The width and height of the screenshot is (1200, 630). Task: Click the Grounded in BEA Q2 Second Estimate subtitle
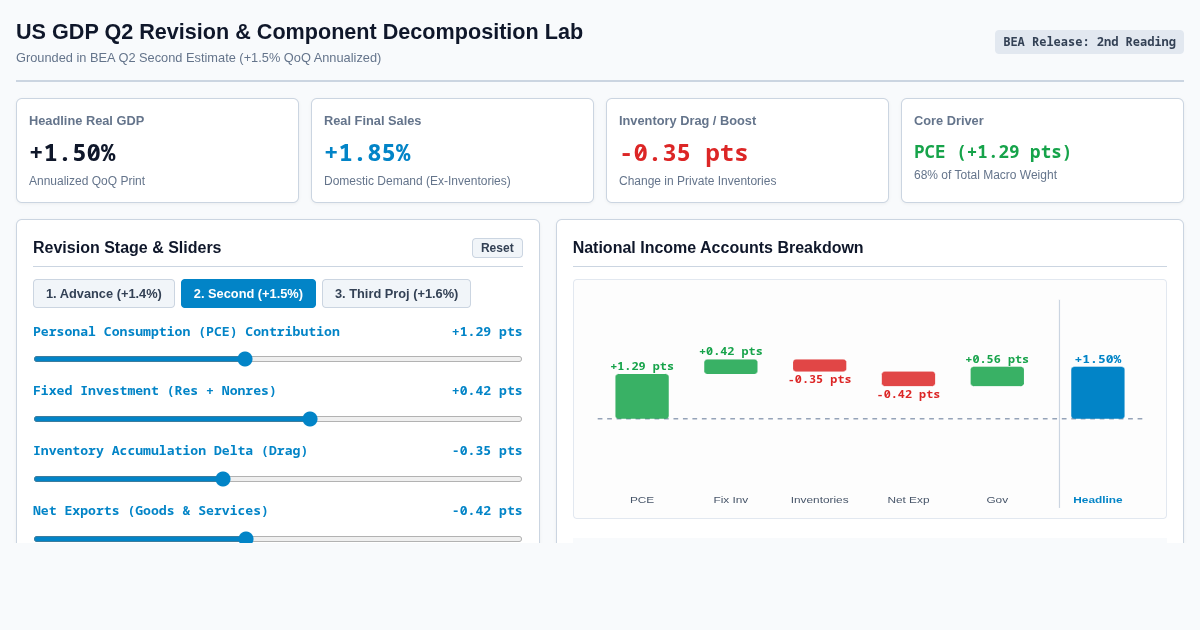tap(198, 58)
